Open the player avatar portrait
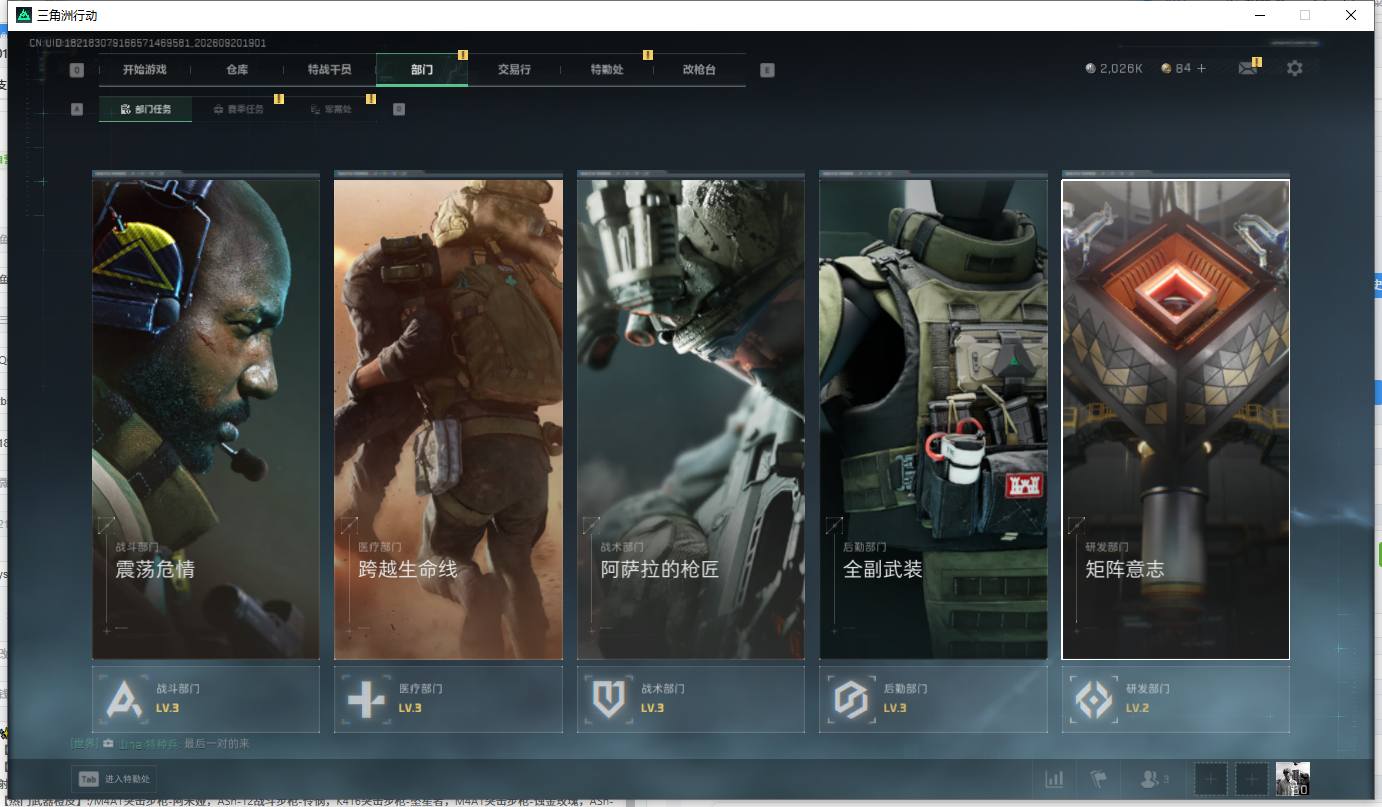The width and height of the screenshot is (1382, 807). 1293,778
